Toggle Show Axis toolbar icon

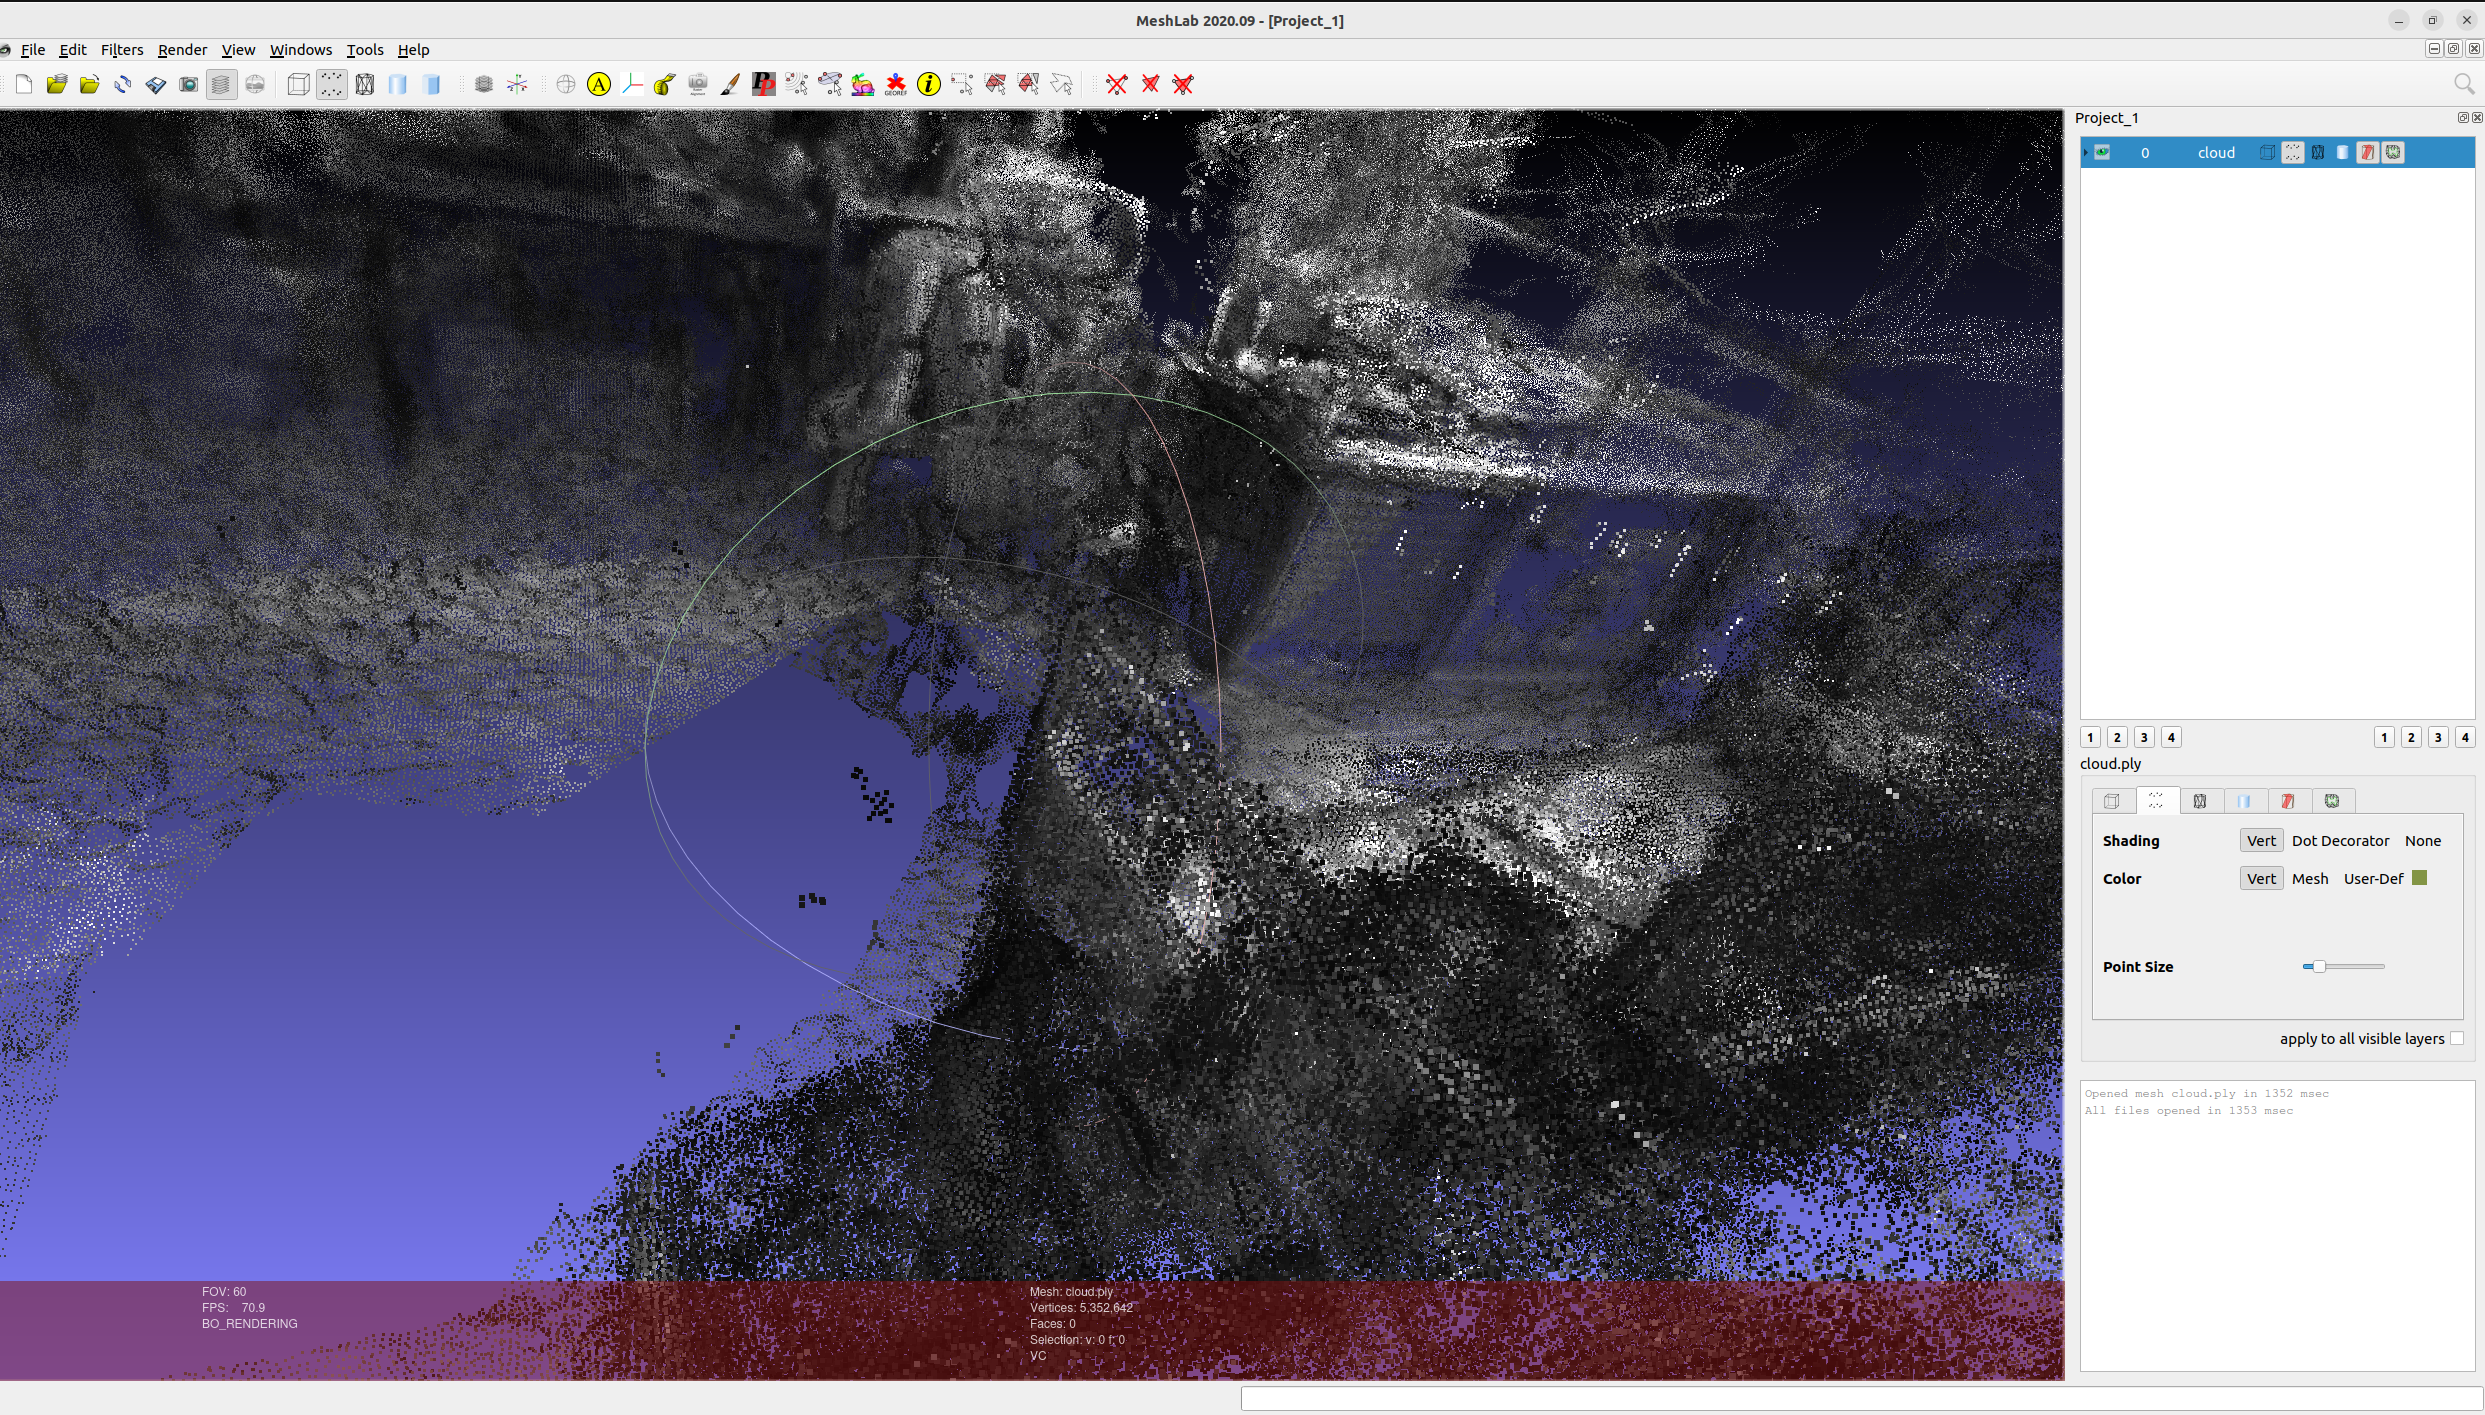coord(517,85)
